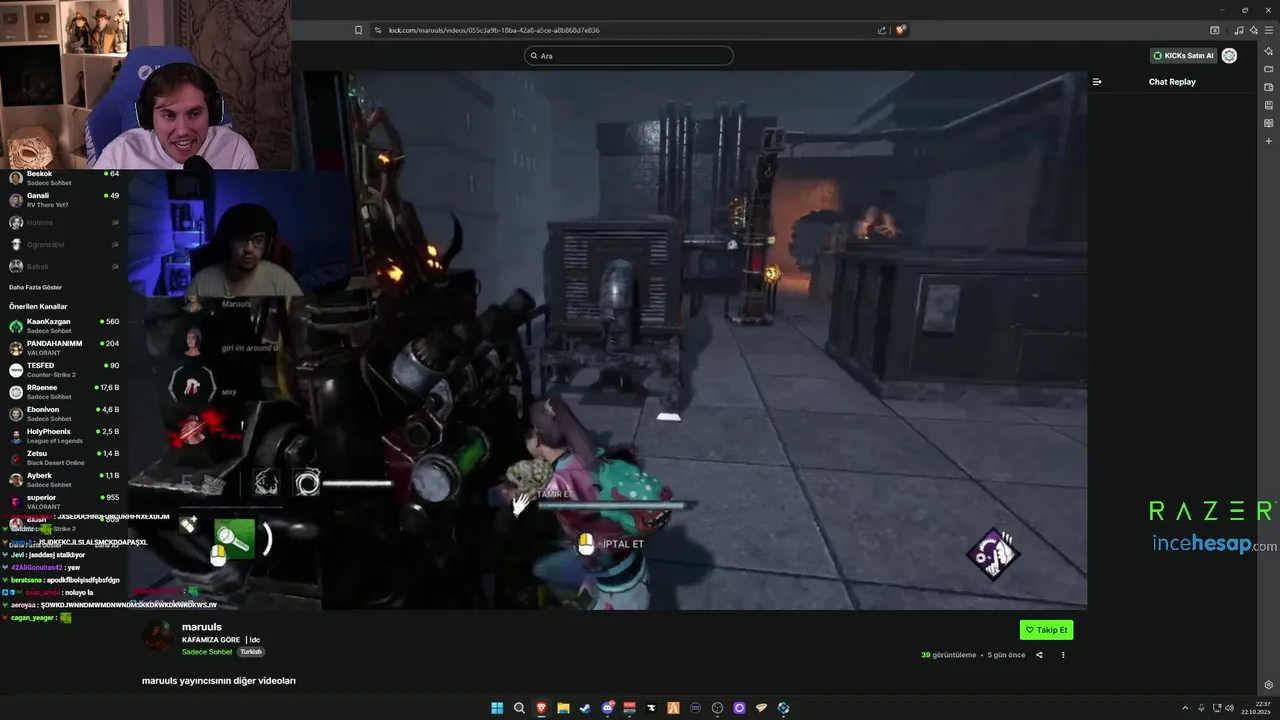Show hidden tray icons chevron
Viewport: 1280px width, 720px height.
(1187, 708)
